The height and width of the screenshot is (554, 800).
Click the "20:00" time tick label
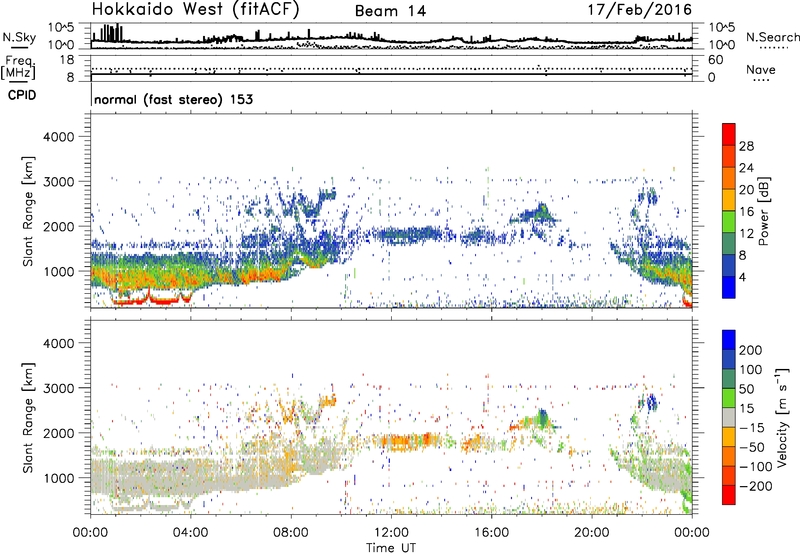point(592,533)
